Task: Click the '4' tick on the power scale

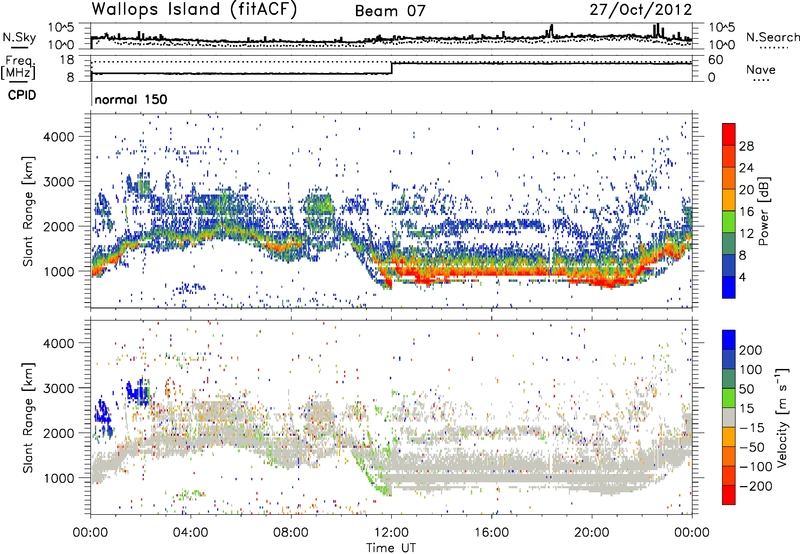Action: [743, 277]
